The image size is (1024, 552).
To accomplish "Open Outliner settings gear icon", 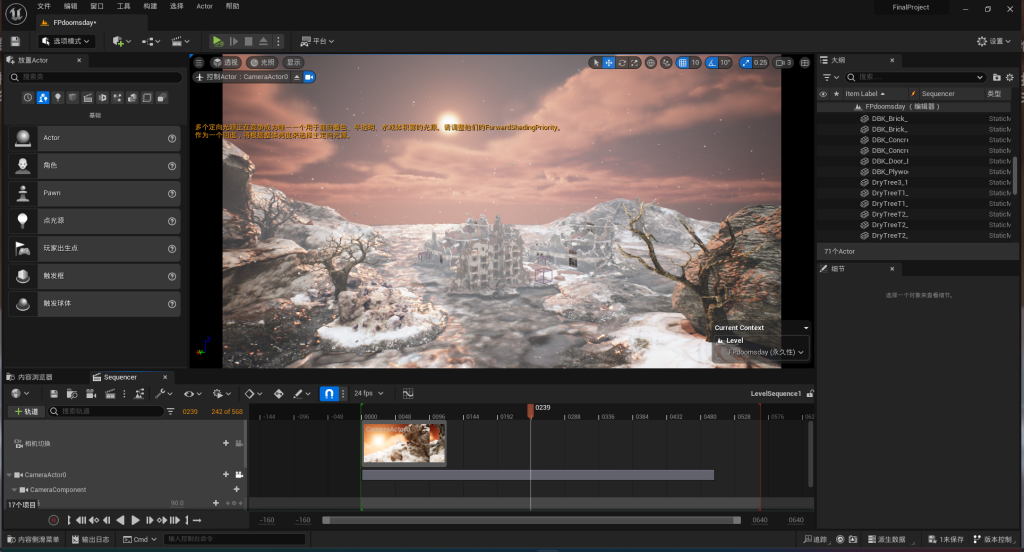I will click(1010, 77).
